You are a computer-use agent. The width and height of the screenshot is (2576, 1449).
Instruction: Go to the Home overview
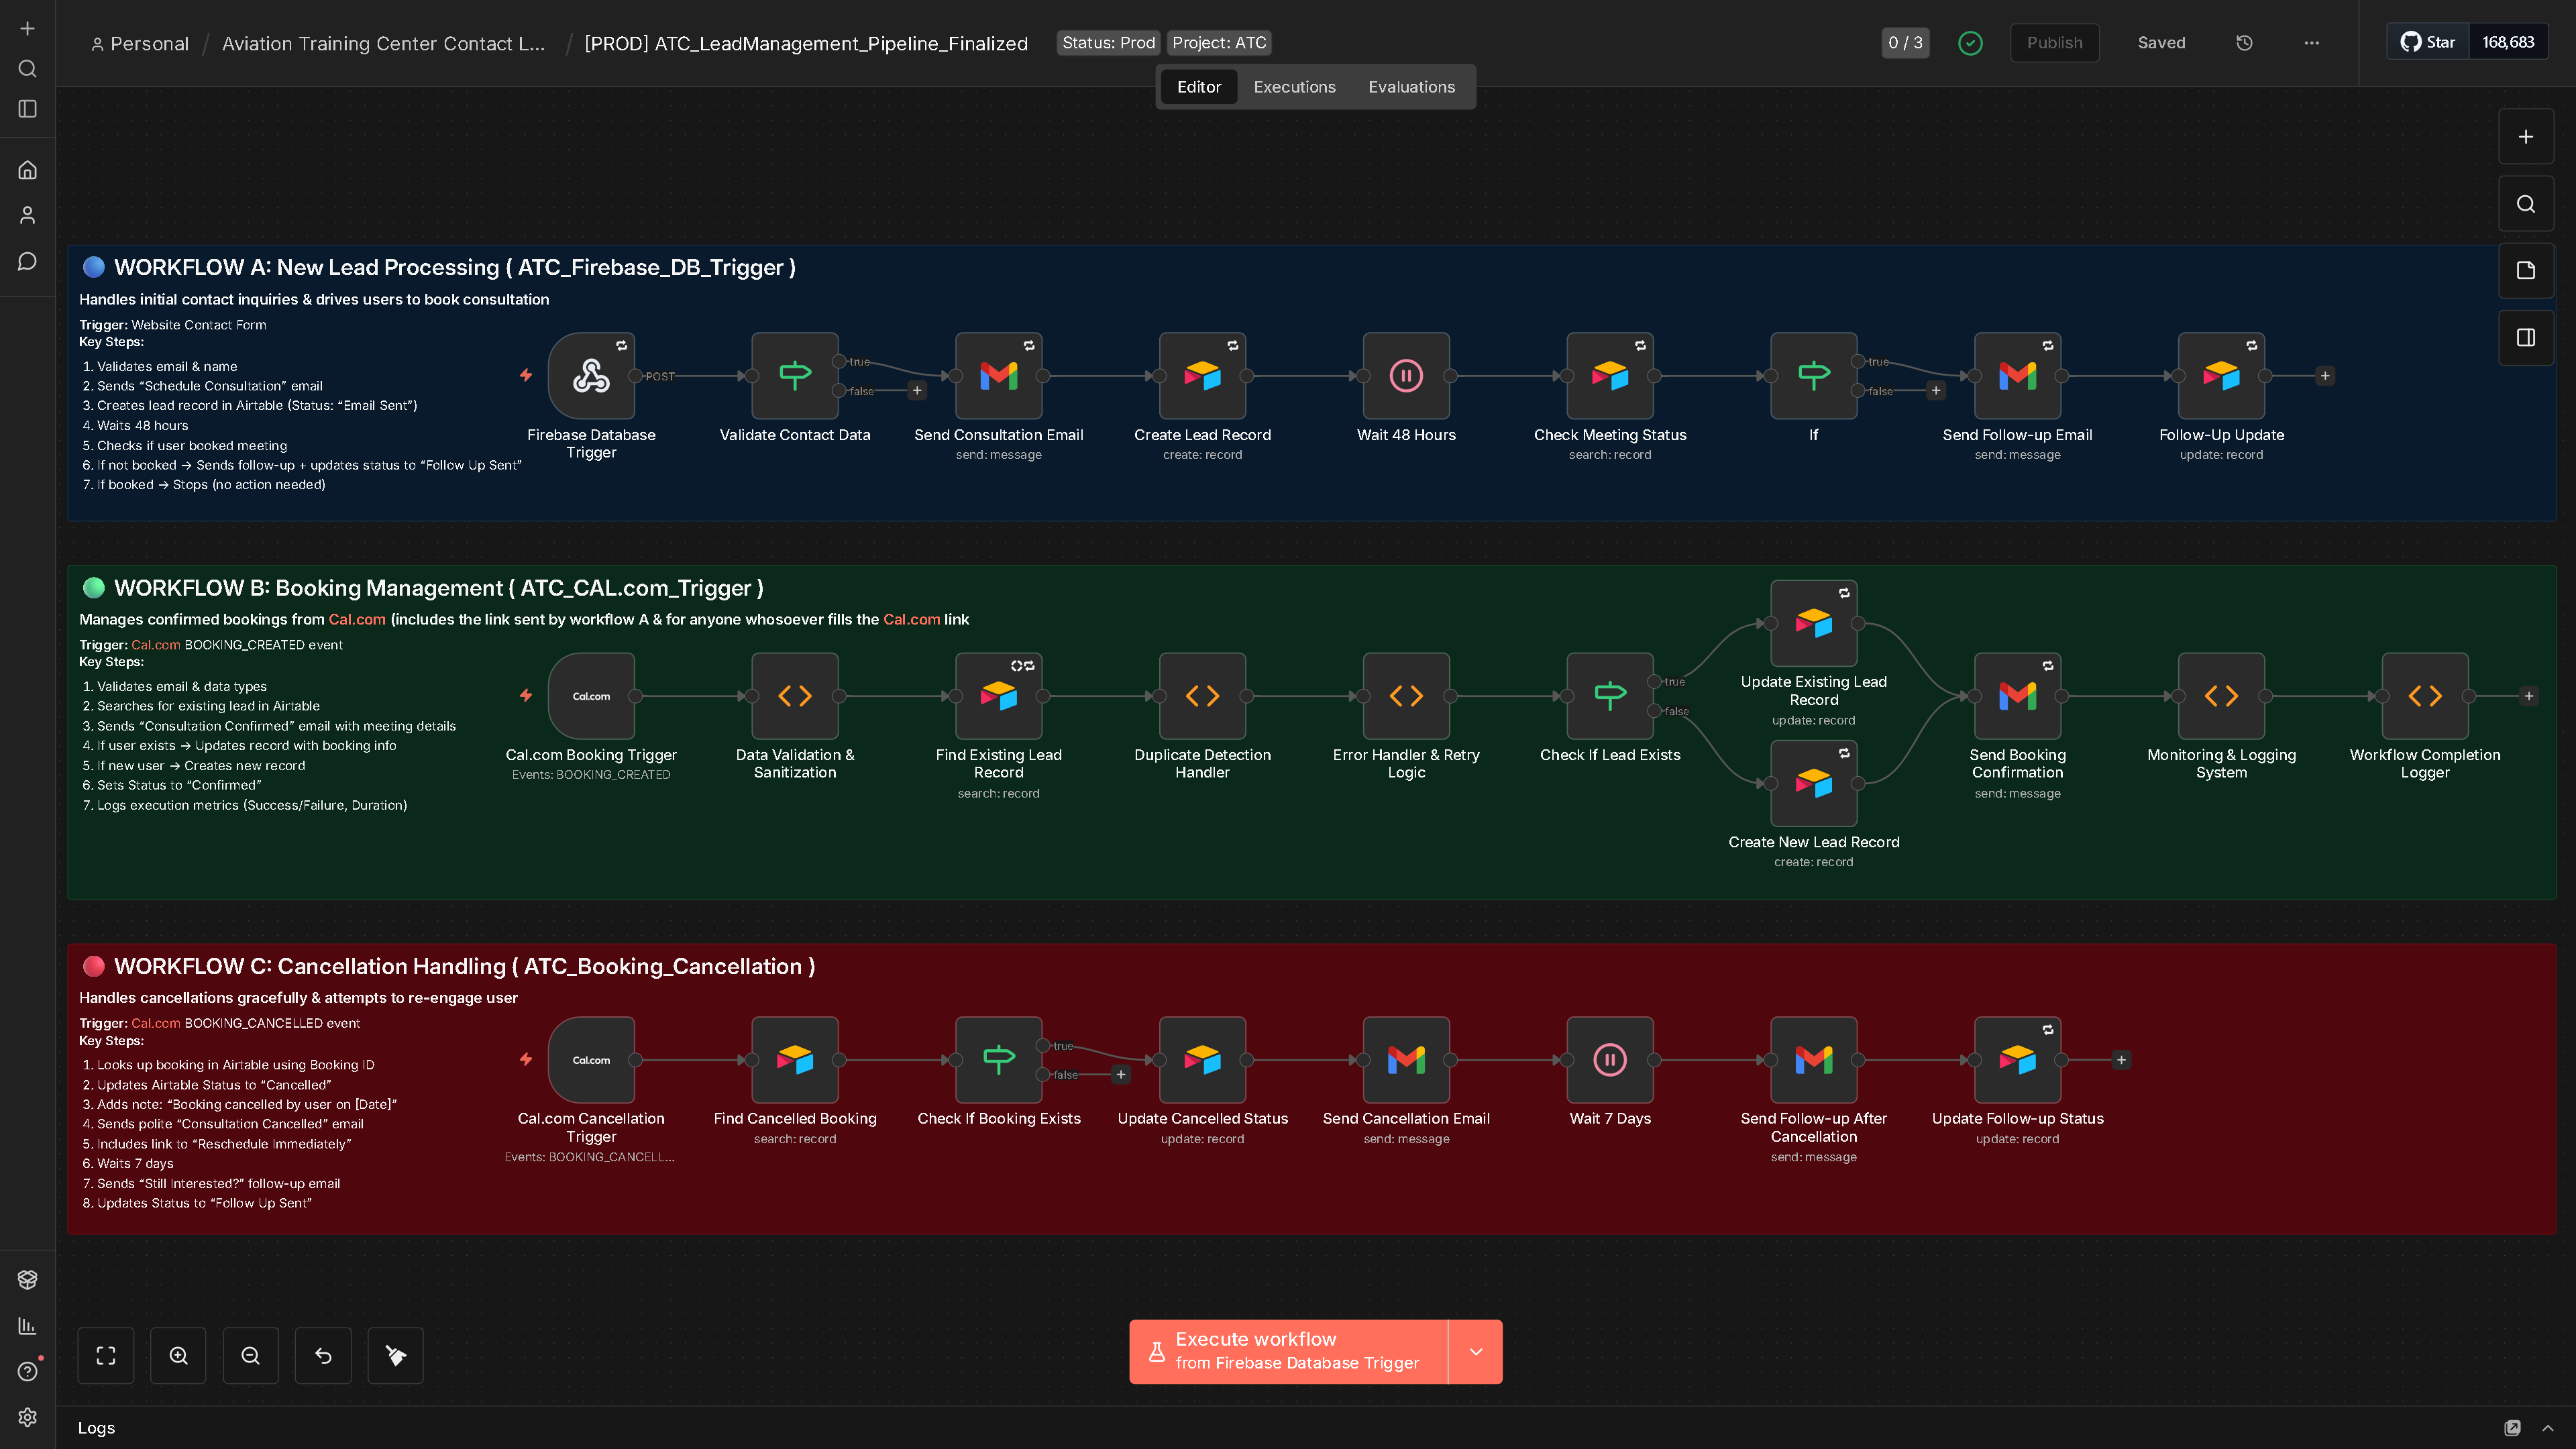coord(28,170)
